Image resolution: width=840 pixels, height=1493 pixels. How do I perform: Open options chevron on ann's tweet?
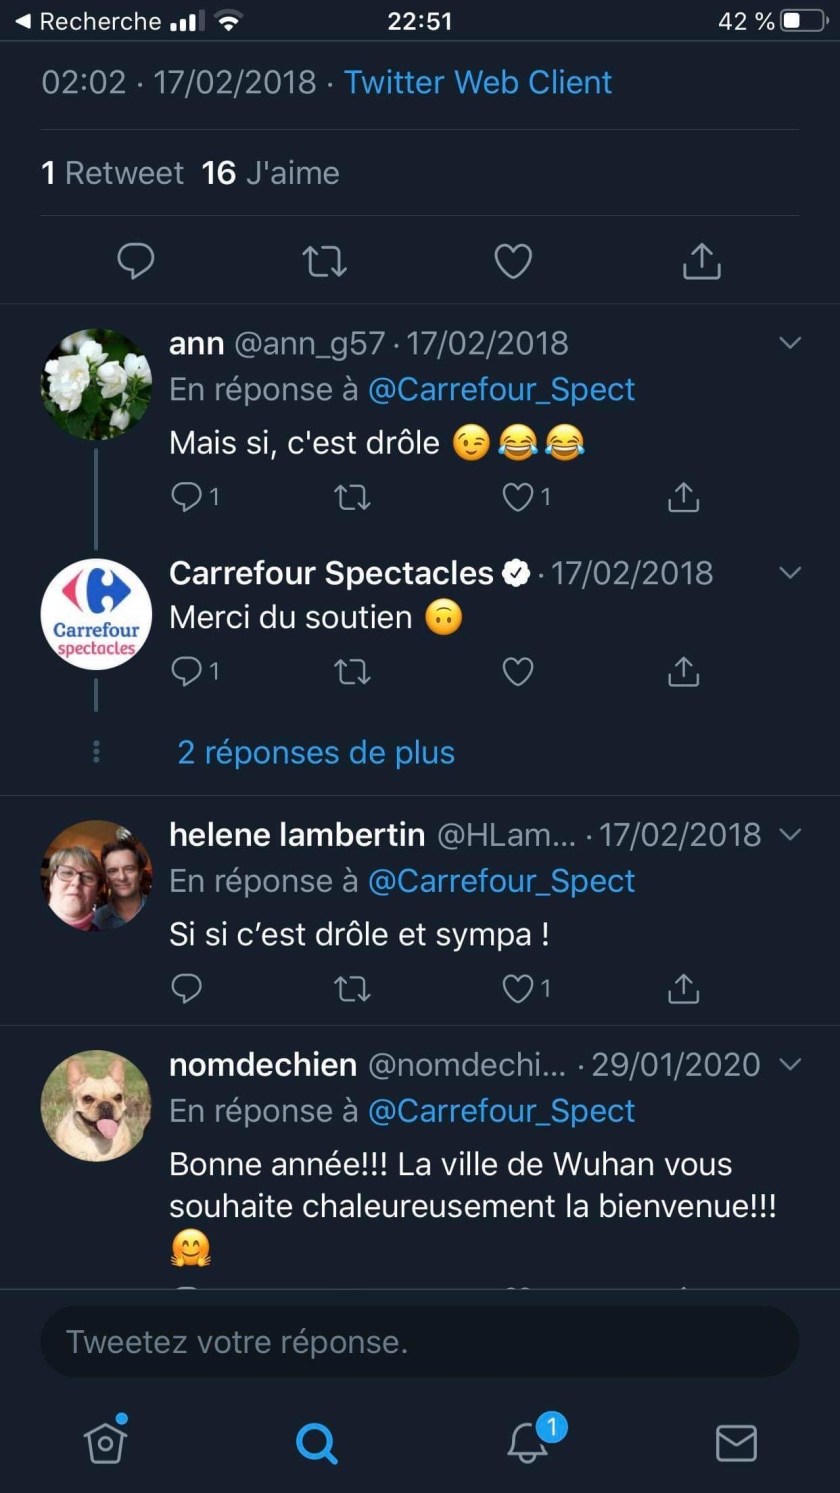point(790,343)
